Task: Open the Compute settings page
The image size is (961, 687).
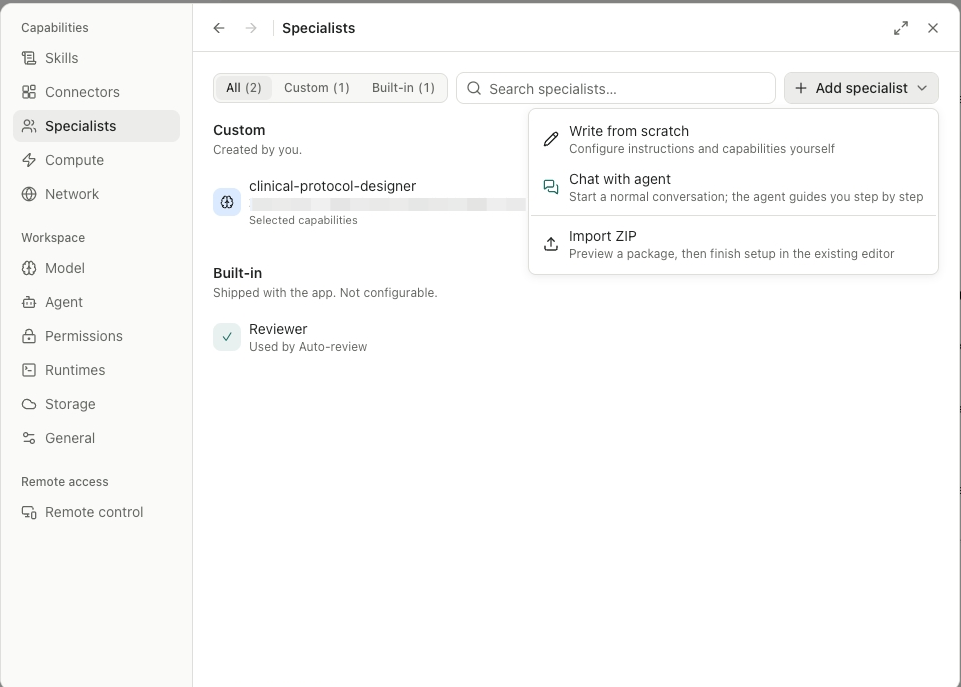Action: point(96,160)
